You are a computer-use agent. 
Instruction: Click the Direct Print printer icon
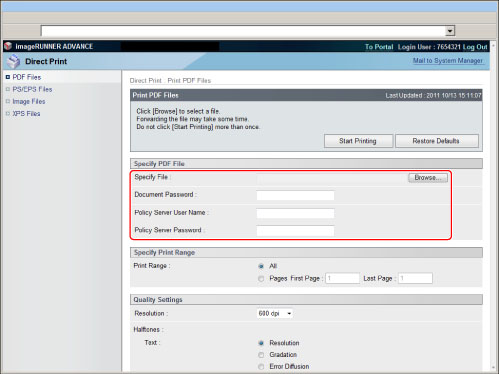click(14, 61)
